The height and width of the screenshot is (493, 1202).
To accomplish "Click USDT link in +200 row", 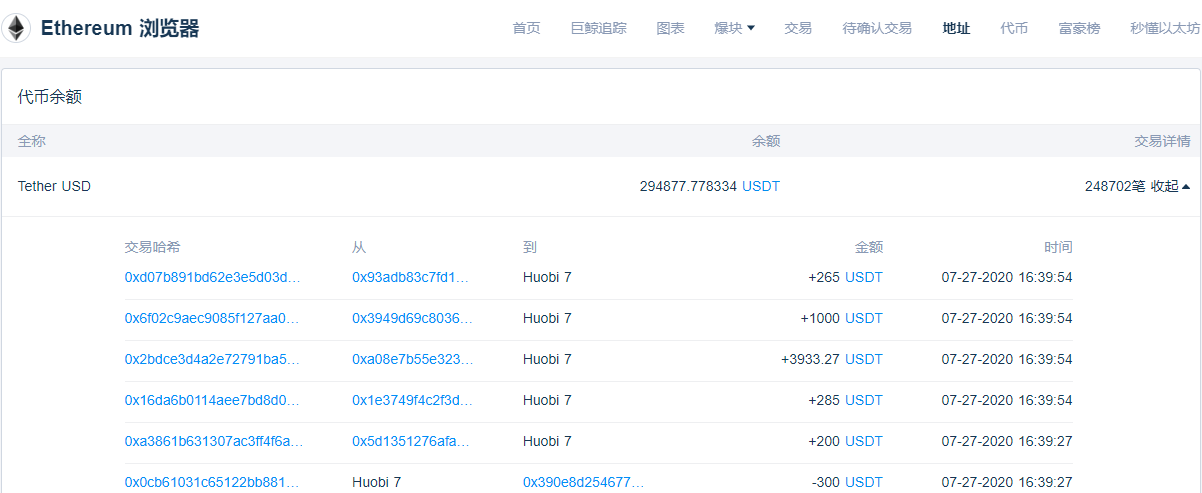I will click(x=864, y=441).
